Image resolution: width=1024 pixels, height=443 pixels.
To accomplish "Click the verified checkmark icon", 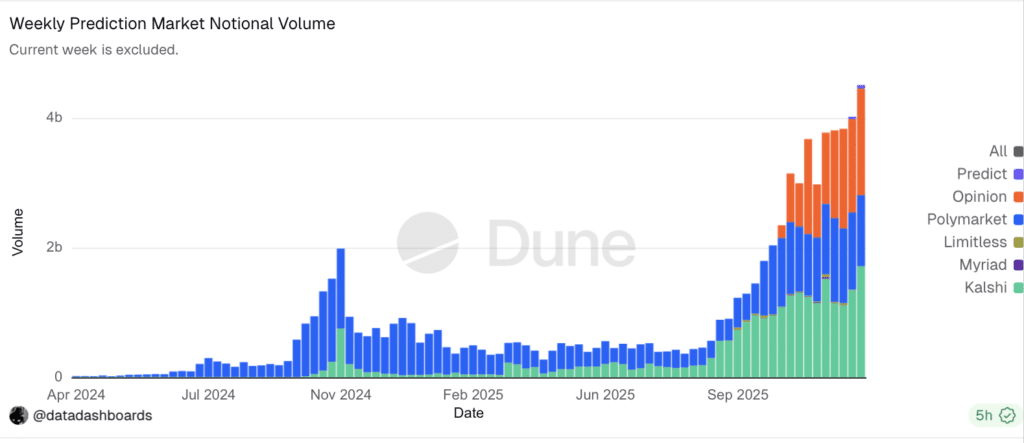I will click(1007, 415).
